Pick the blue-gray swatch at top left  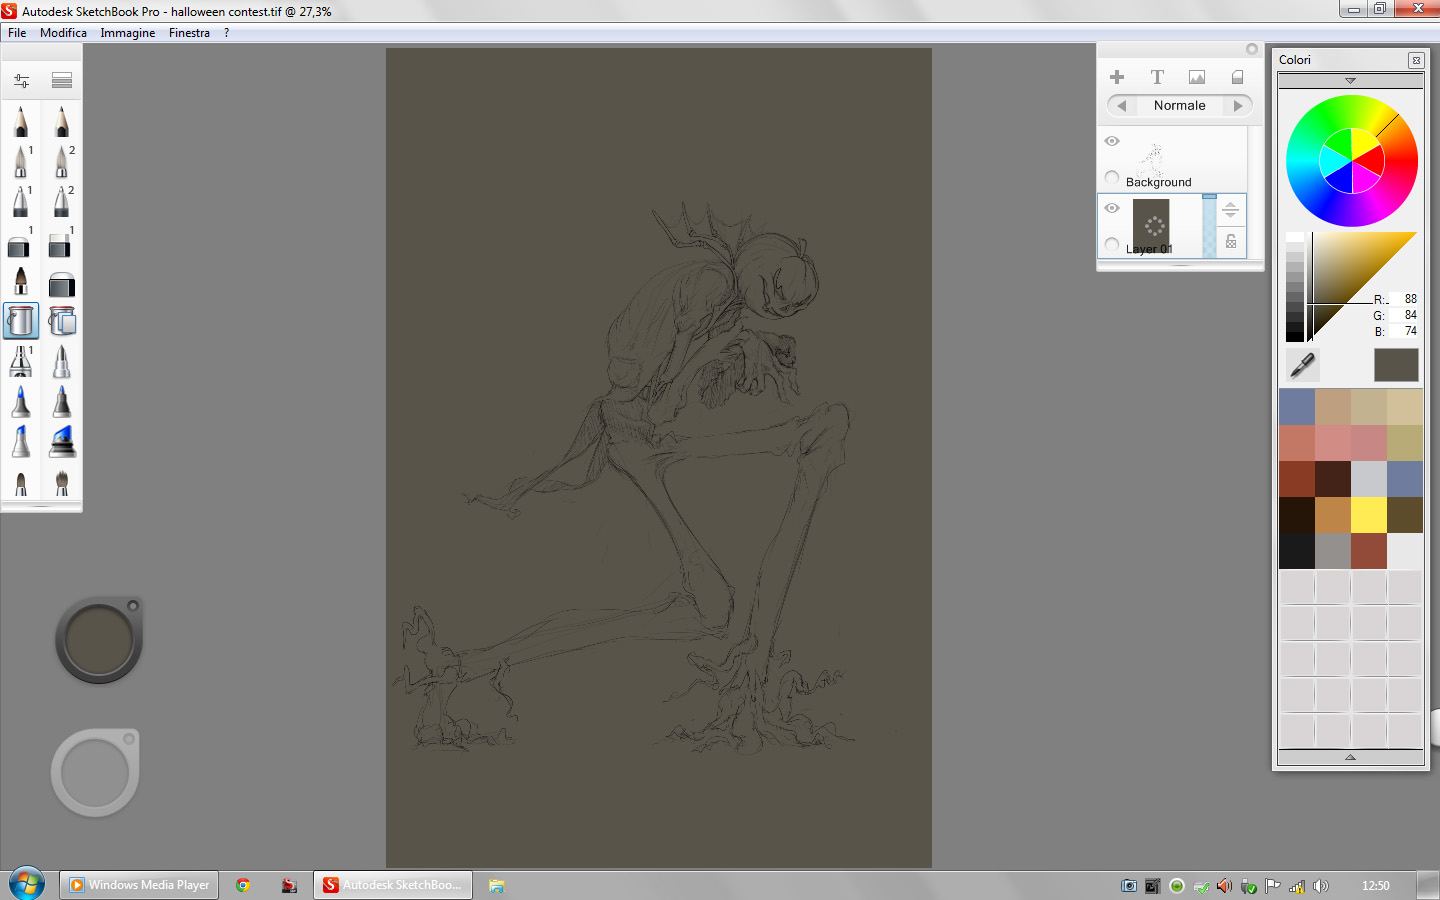tap(1296, 407)
